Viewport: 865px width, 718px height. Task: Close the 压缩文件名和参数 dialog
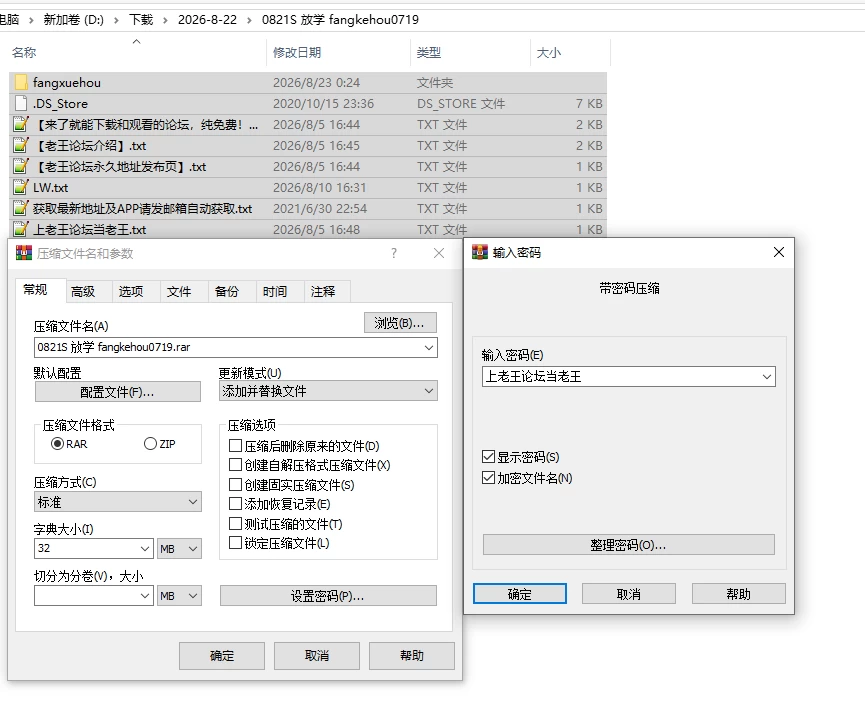pos(439,253)
